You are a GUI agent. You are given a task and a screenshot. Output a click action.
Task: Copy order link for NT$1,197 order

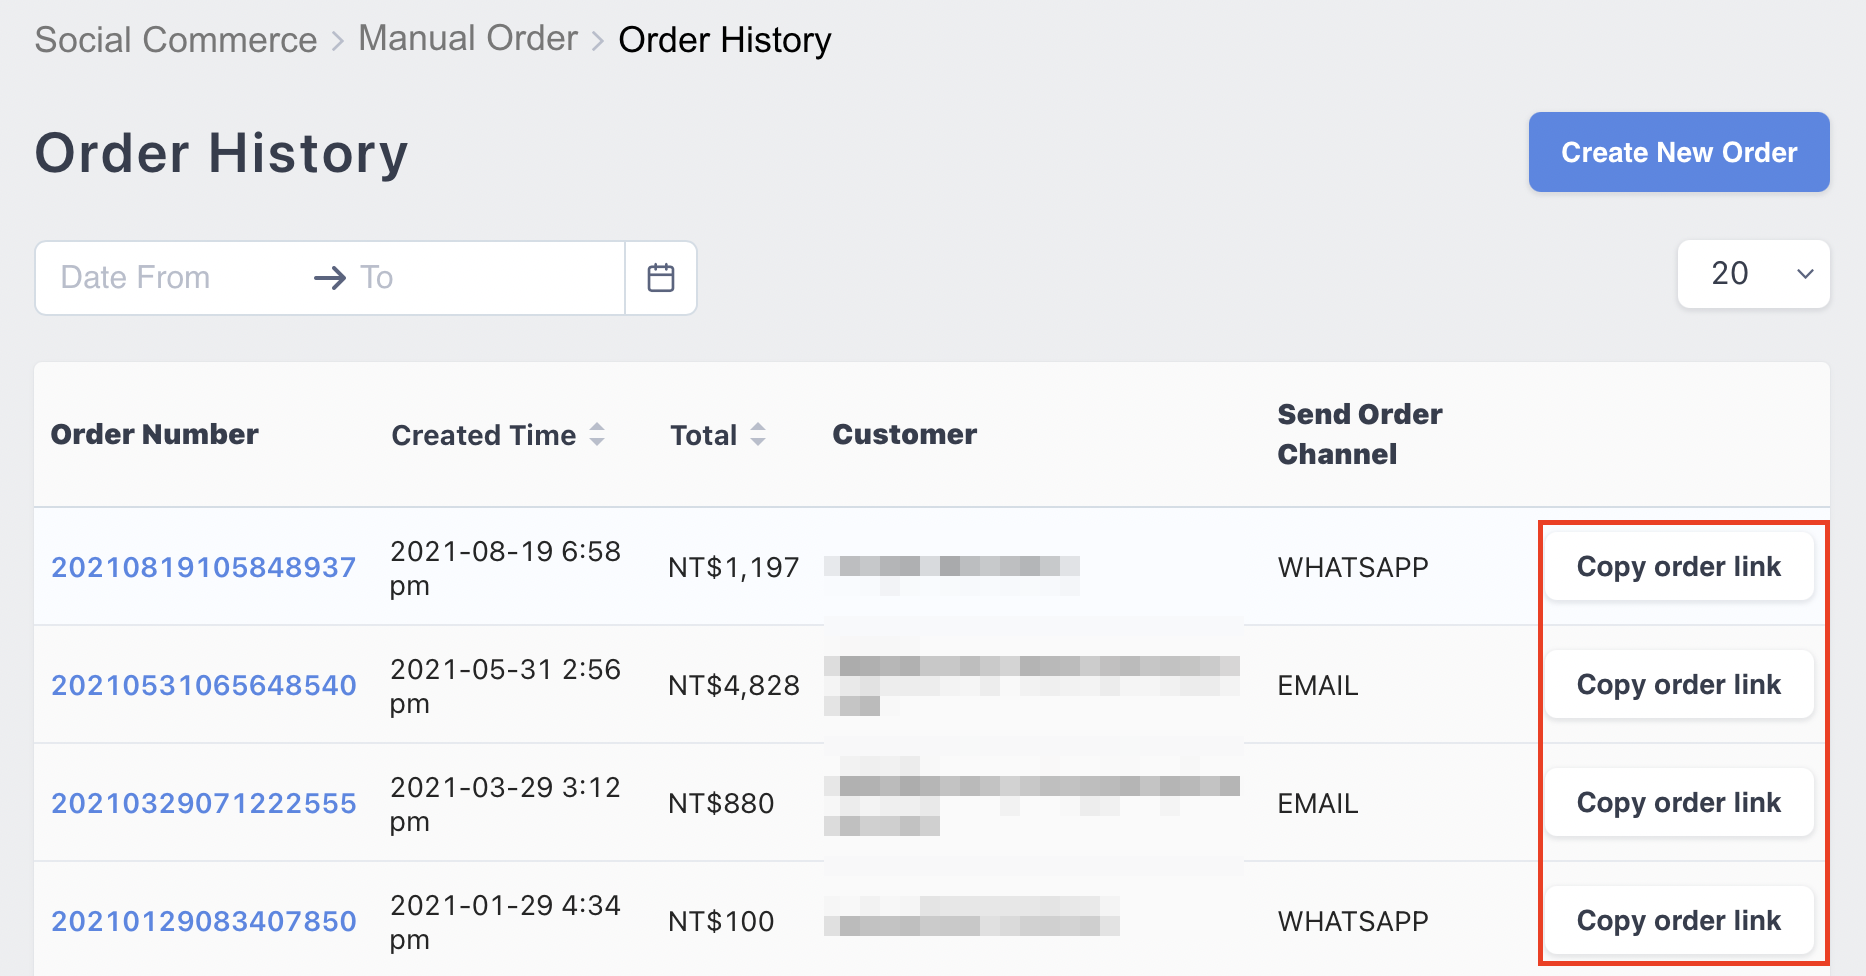[x=1679, y=566]
